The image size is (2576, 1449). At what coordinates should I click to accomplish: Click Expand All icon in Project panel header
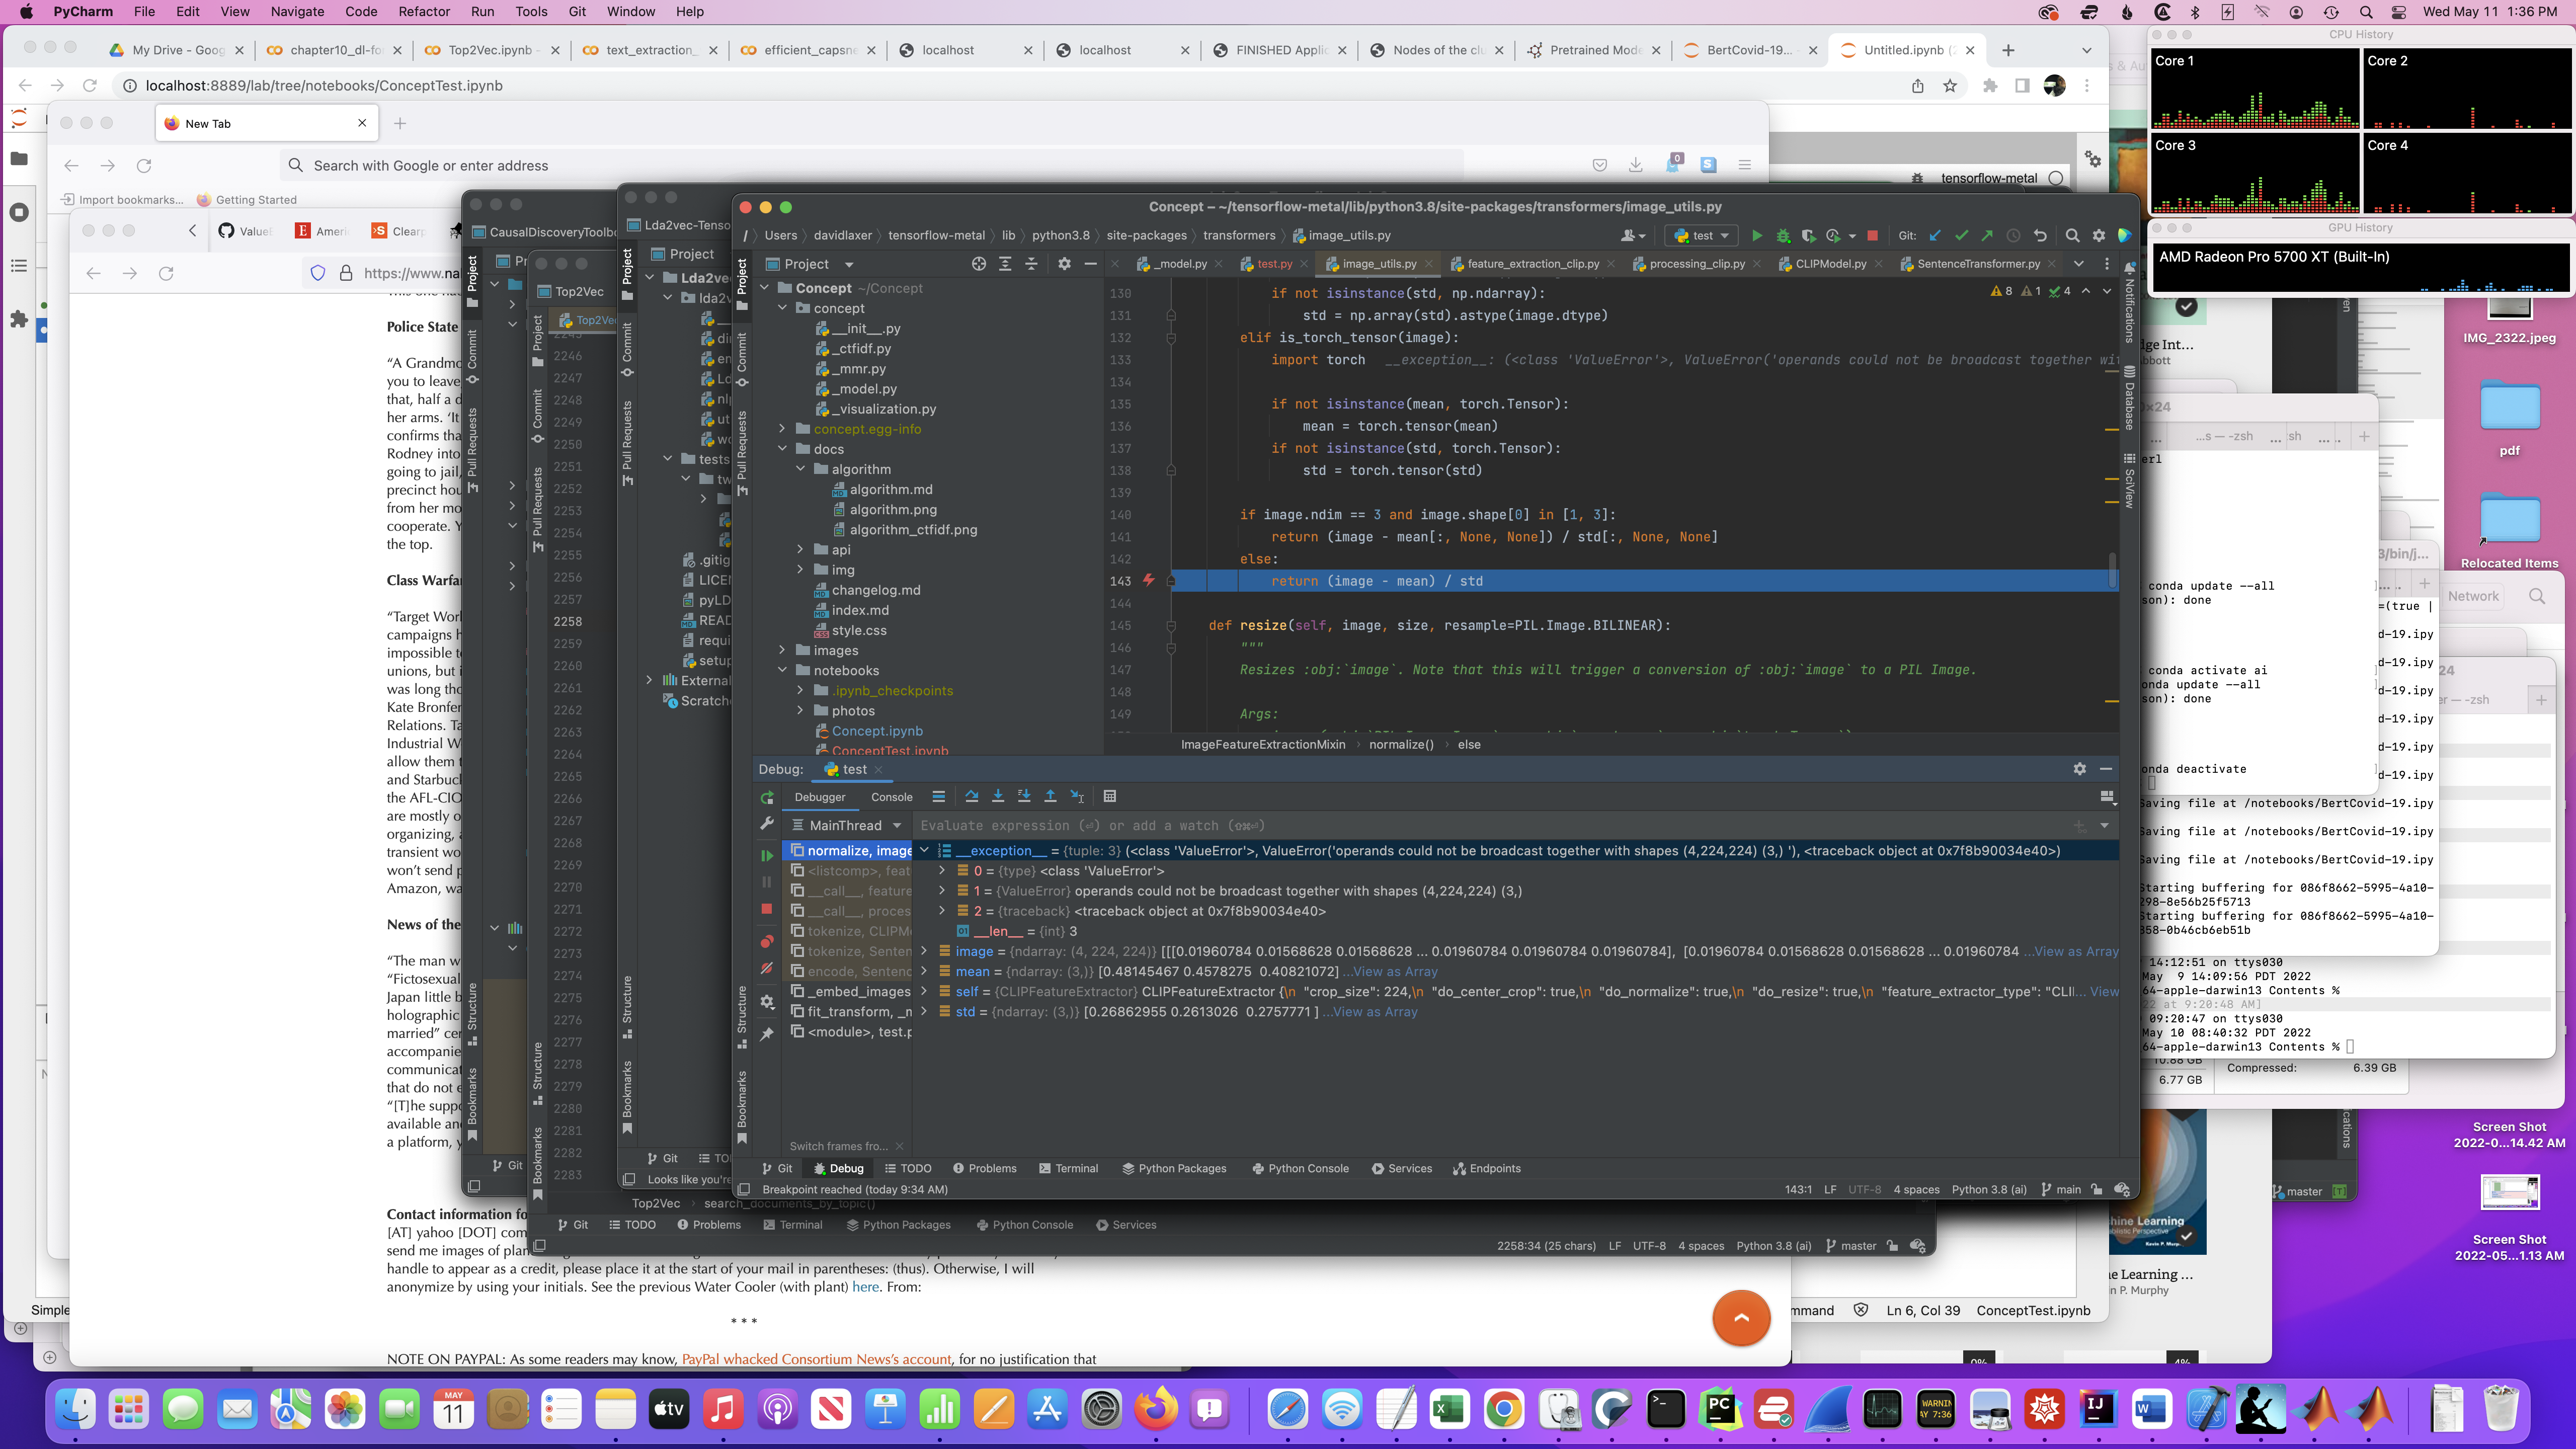pyautogui.click(x=1005, y=264)
